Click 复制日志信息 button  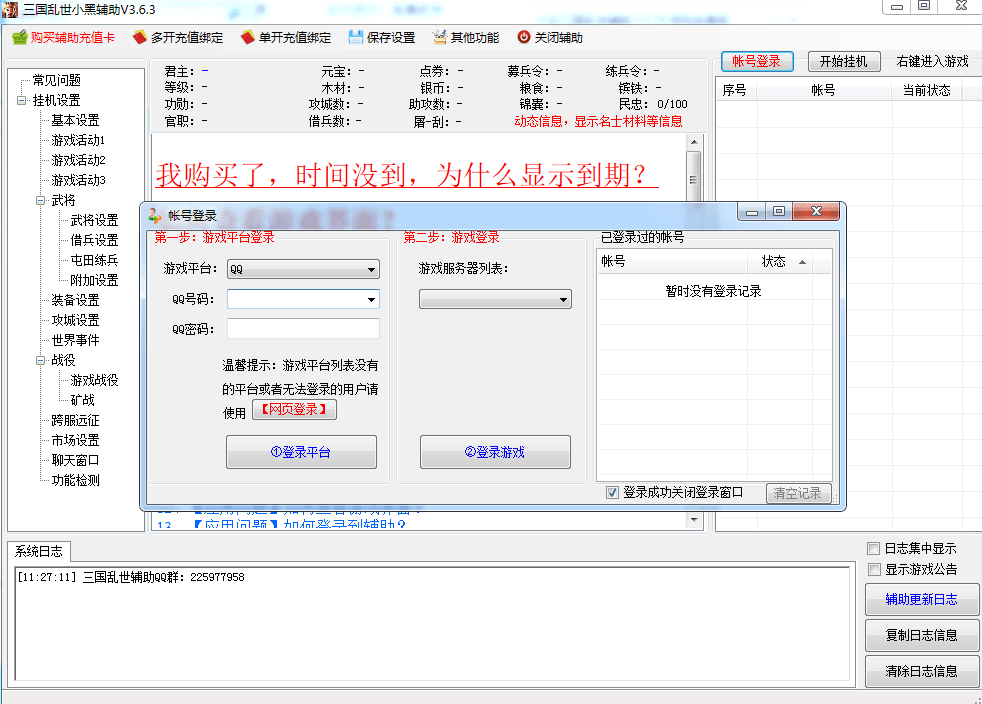[921, 635]
